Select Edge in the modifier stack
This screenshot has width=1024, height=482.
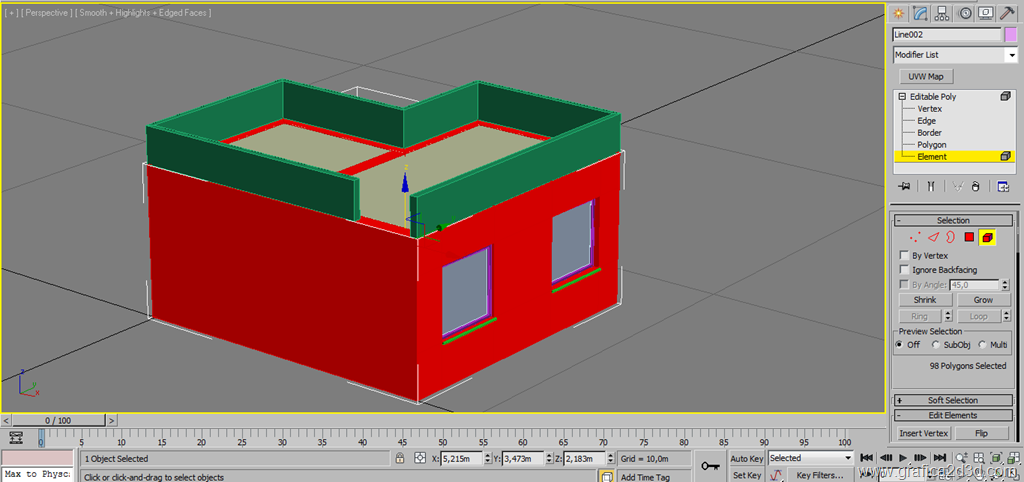click(x=926, y=121)
